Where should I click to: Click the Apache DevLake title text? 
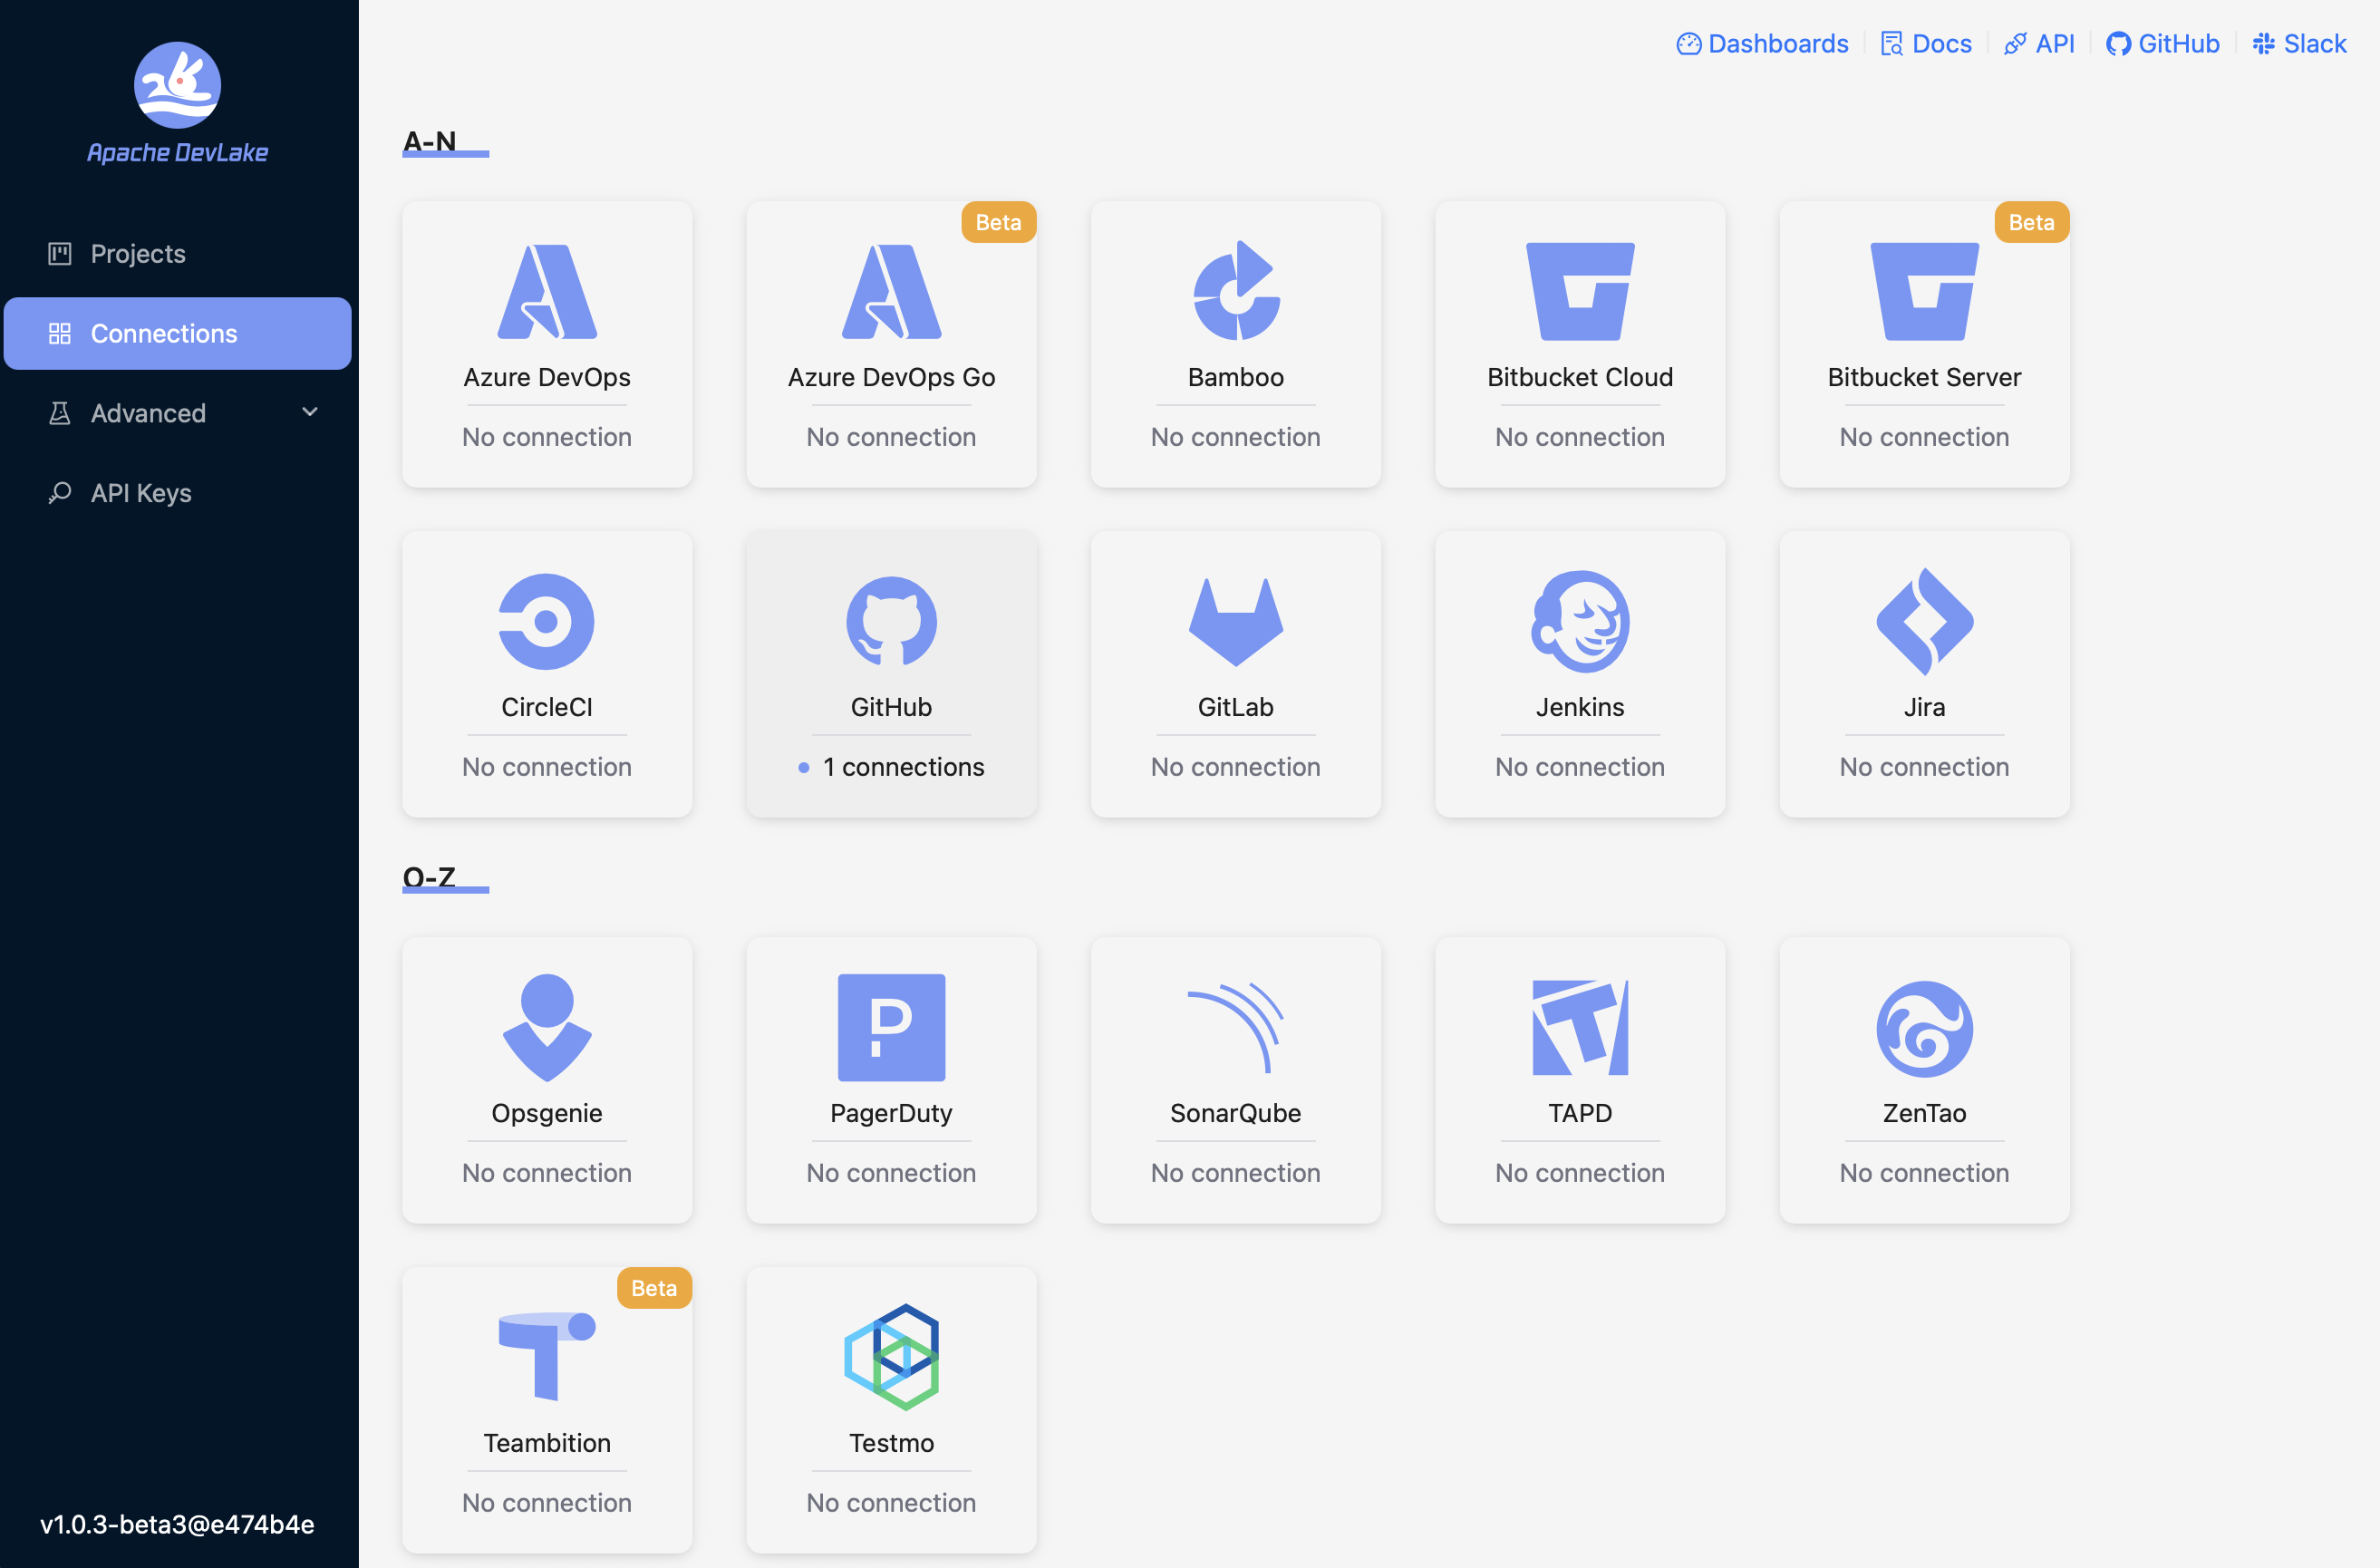(x=178, y=153)
